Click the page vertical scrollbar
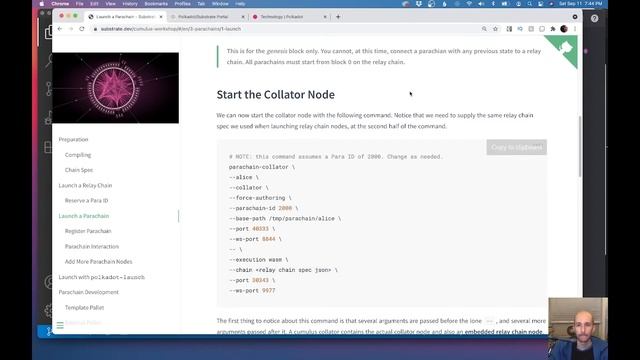Screen dimensions: 640x360 [580, 146]
